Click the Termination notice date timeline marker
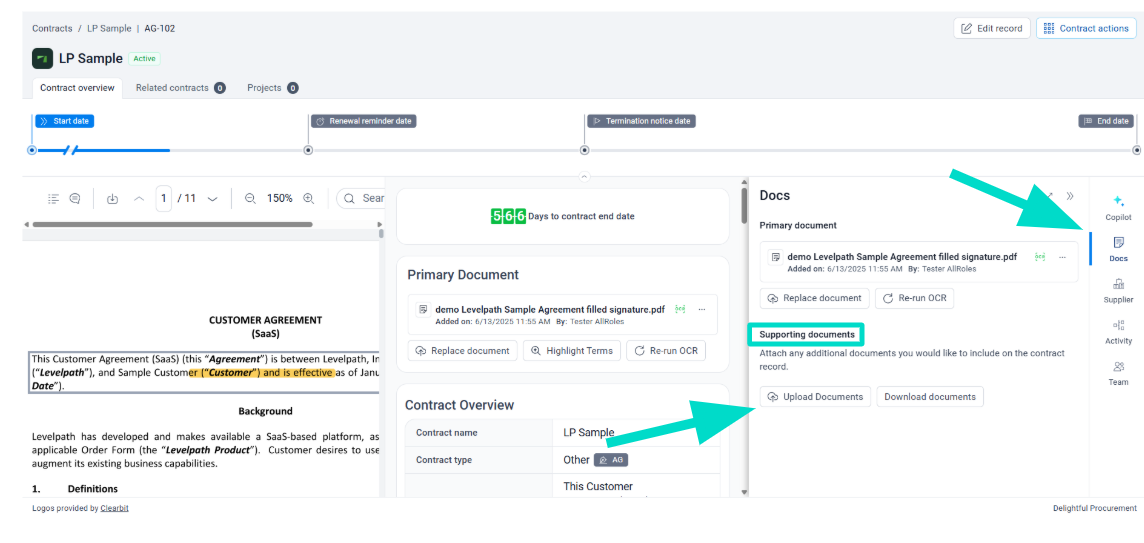Screen dimensions: 1144x543 point(641,121)
